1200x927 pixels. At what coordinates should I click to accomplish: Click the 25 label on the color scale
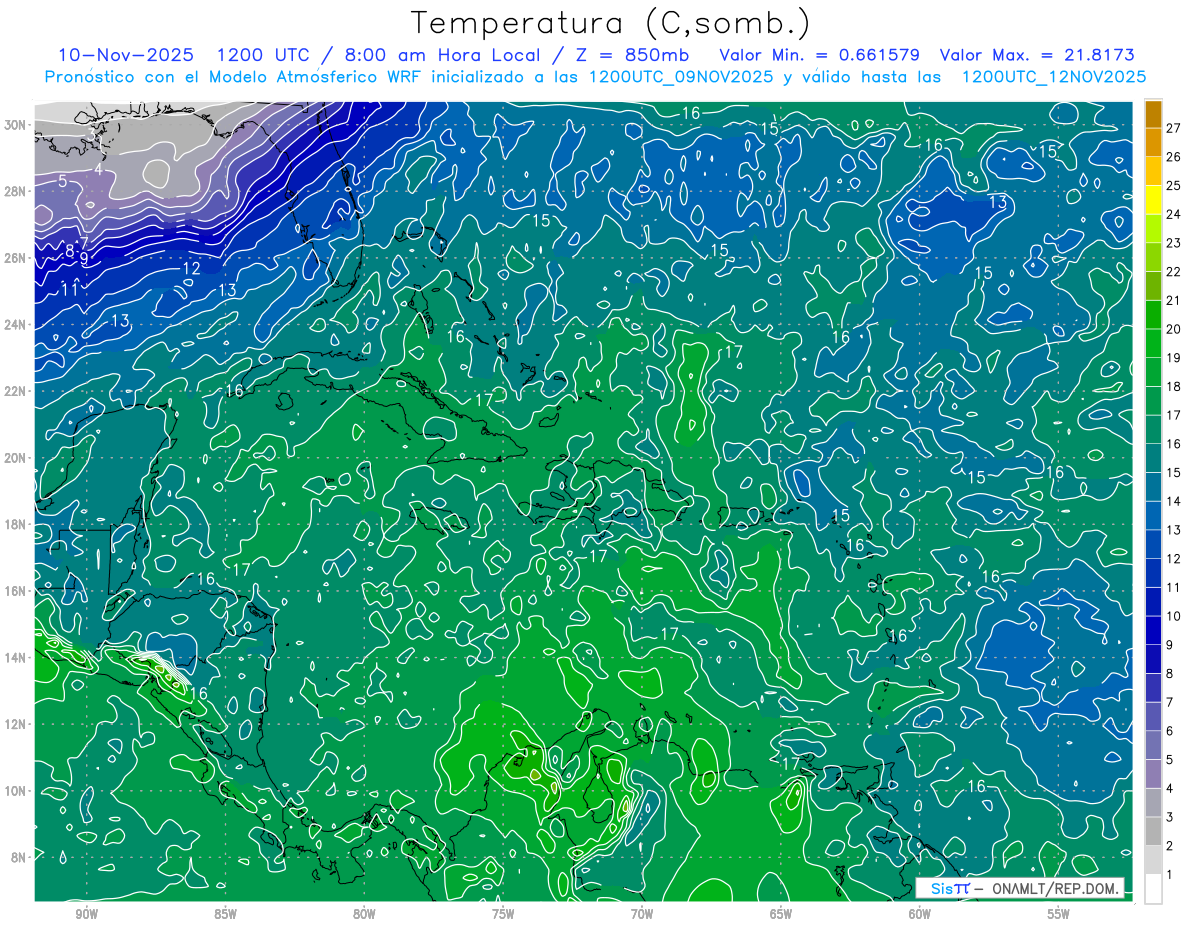[x=1174, y=185]
